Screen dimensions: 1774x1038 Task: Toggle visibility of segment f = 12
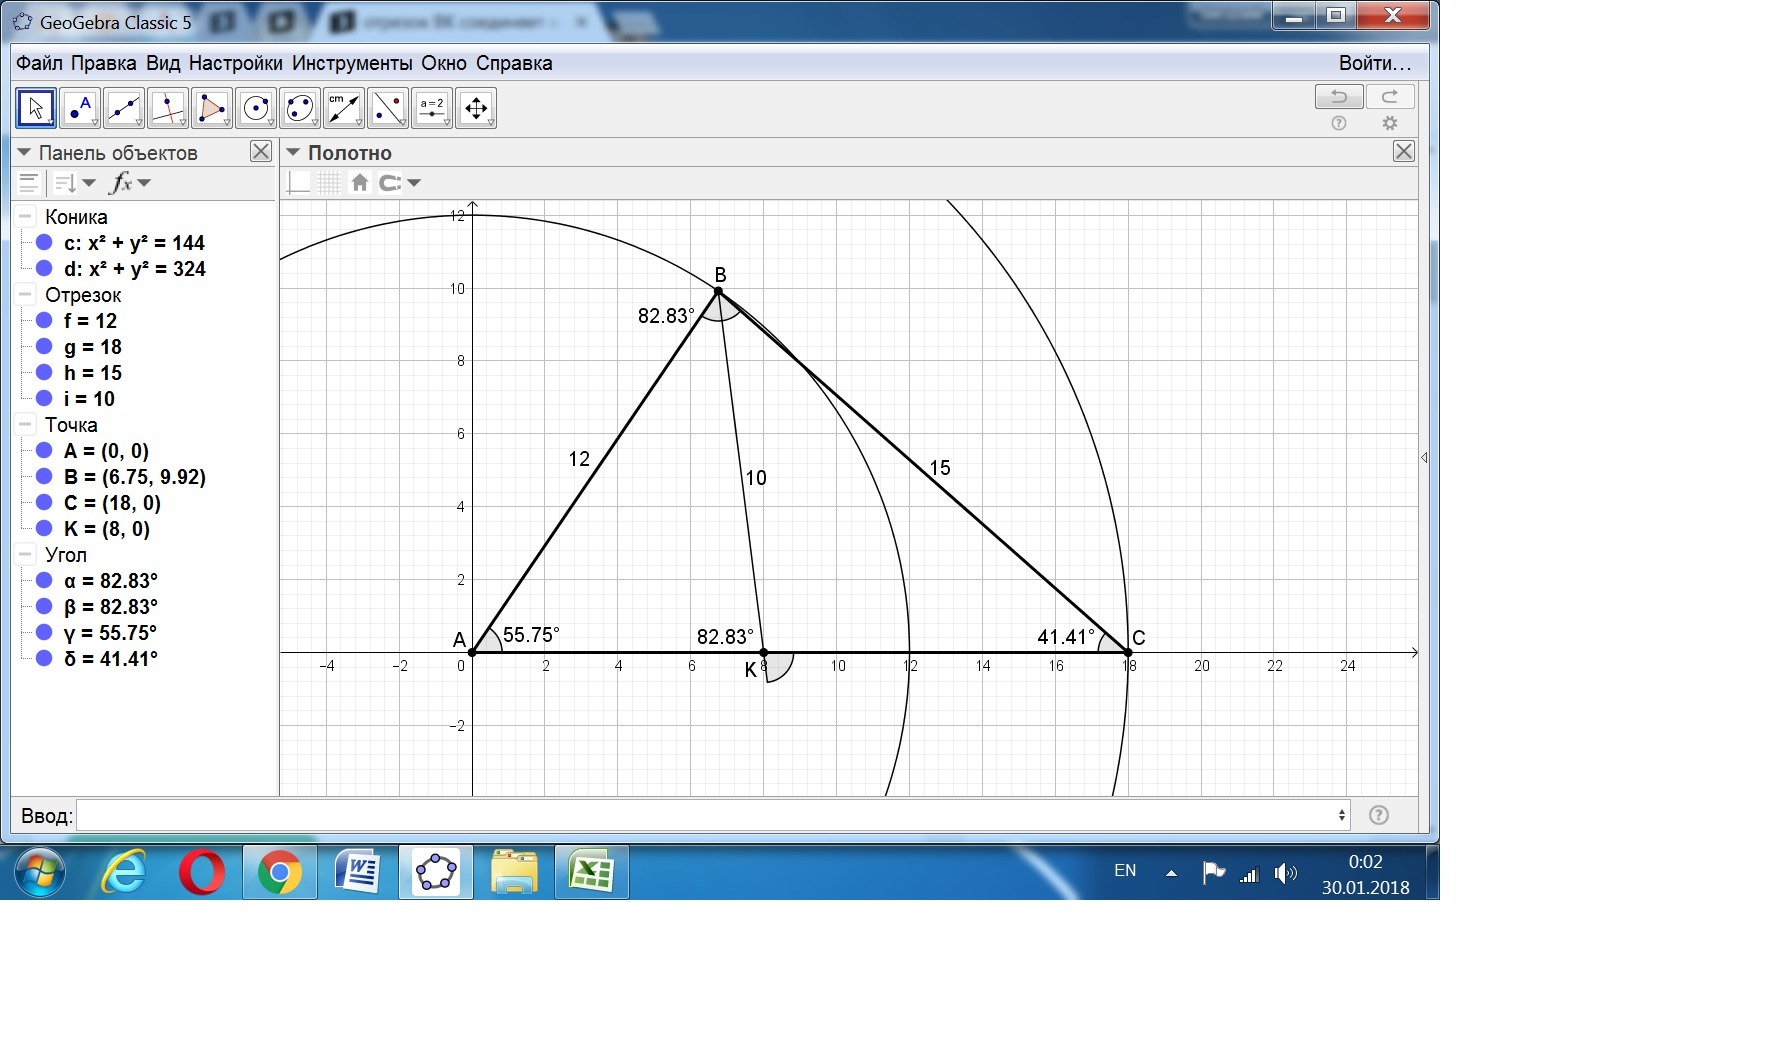[x=44, y=320]
